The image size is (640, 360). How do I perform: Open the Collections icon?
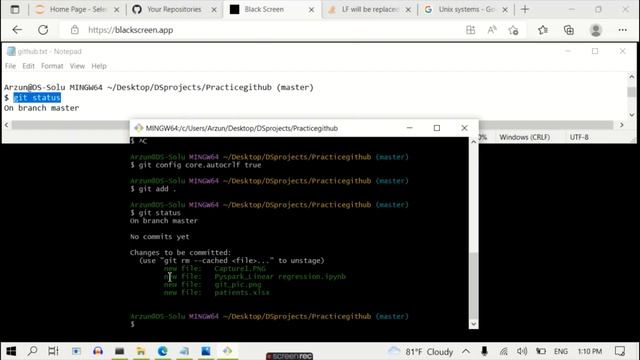coord(569,30)
